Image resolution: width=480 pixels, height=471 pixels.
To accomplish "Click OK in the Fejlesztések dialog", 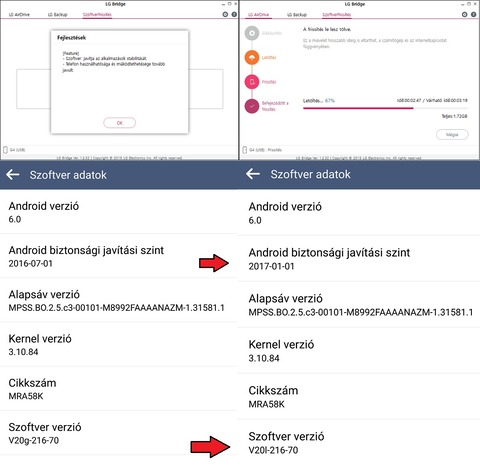I will pyautogui.click(x=119, y=123).
